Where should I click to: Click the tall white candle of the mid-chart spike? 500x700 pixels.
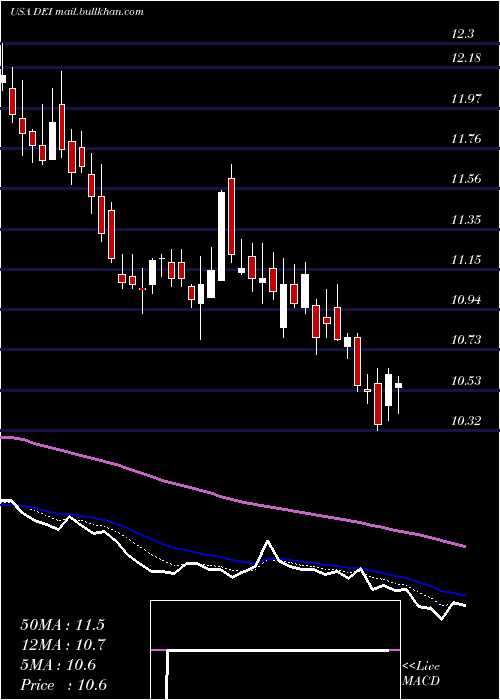click(x=221, y=236)
